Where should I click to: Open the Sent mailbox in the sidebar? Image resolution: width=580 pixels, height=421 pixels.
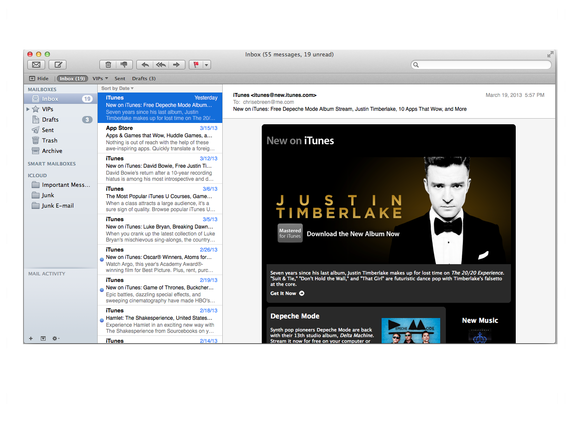[60, 130]
